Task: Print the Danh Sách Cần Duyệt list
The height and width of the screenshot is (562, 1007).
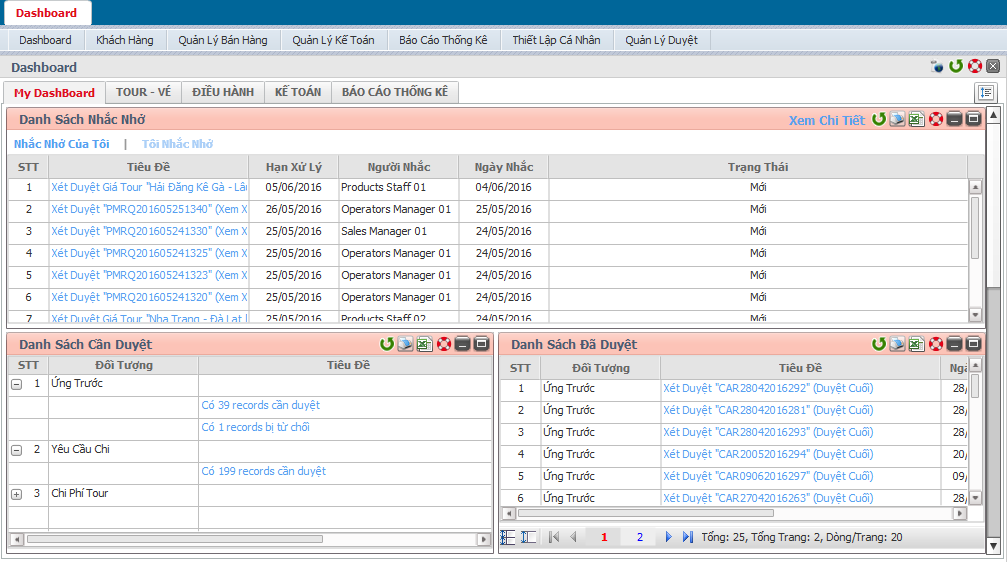Action: tap(406, 344)
